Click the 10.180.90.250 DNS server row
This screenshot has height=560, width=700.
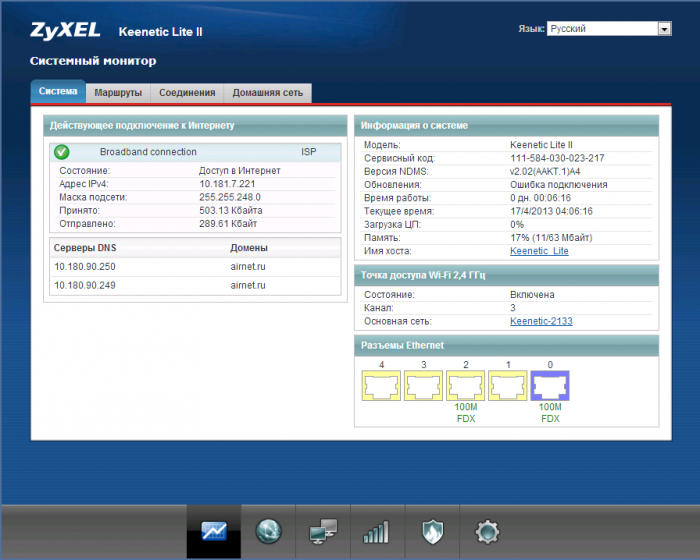(x=195, y=267)
